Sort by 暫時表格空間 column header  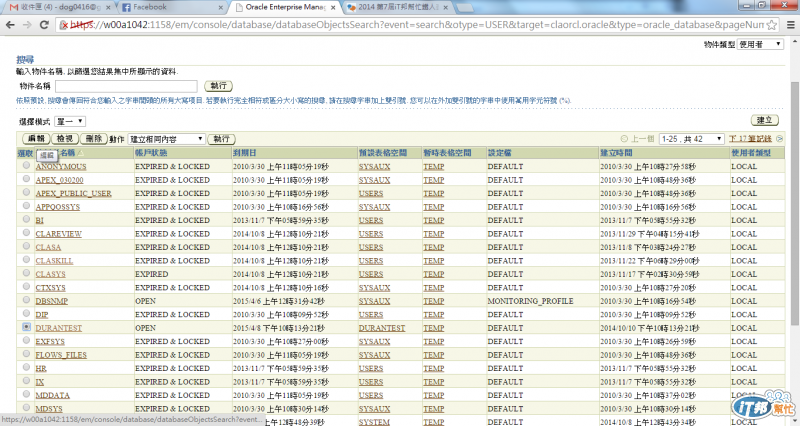[447, 153]
